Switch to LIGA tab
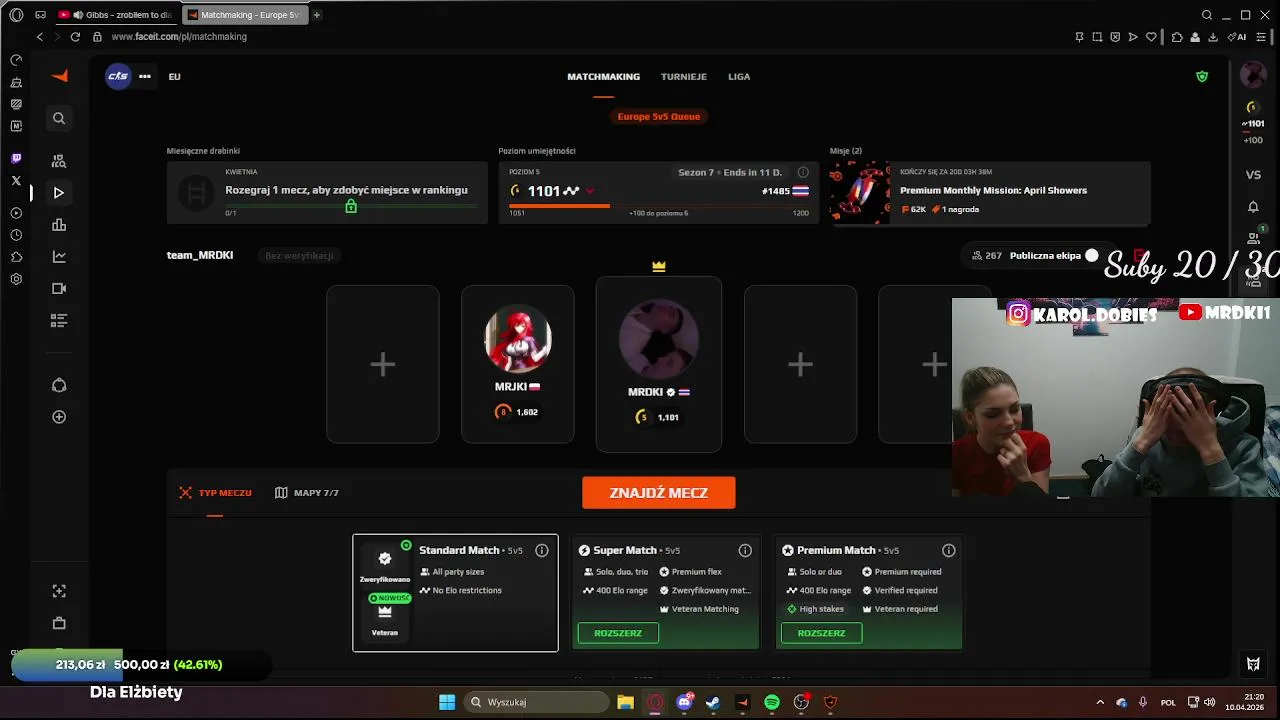The height and width of the screenshot is (720, 1280). coord(739,76)
